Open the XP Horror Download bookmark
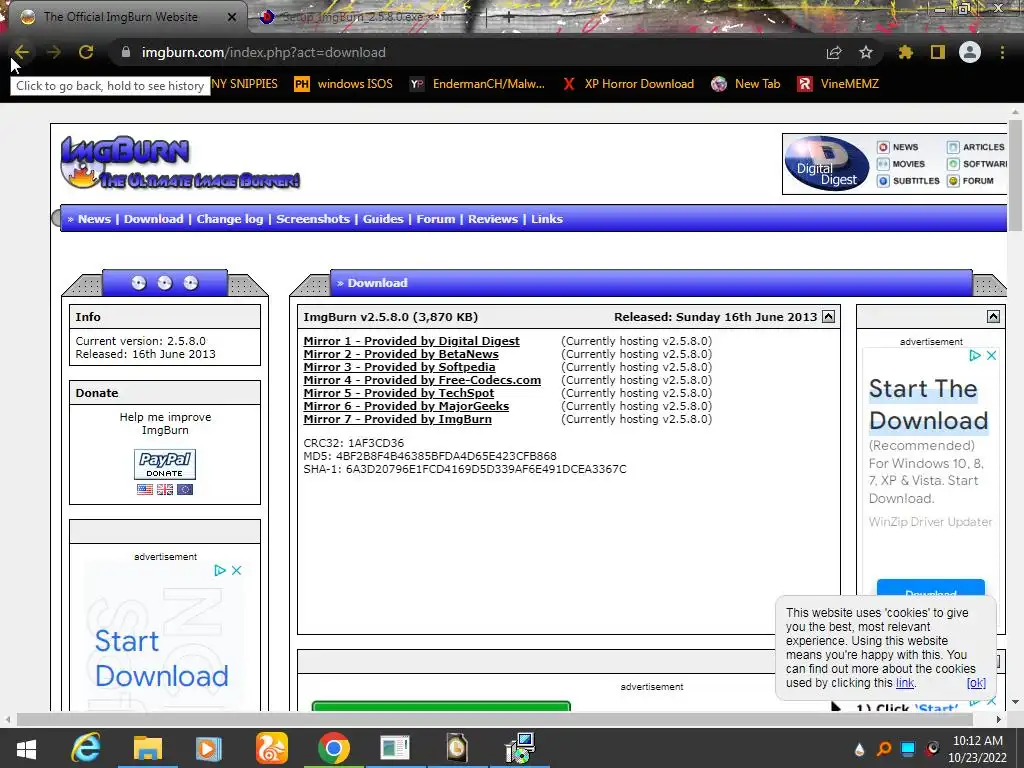Viewport: 1024px width, 768px height. [x=628, y=84]
